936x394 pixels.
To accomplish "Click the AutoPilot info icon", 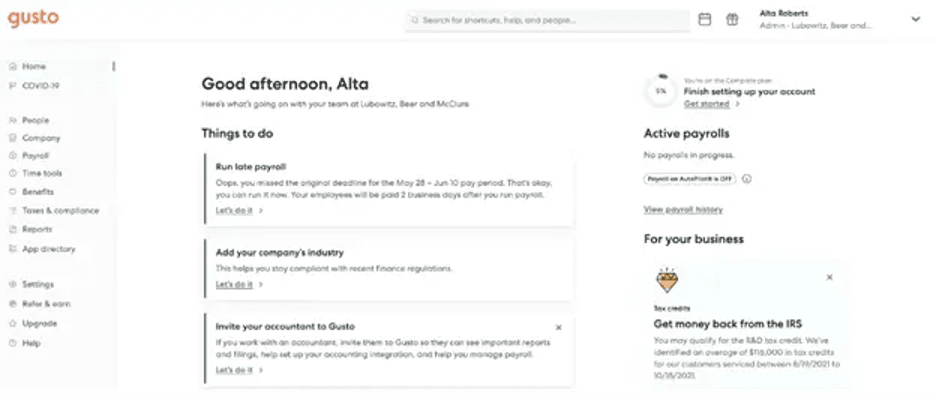I will pos(747,178).
